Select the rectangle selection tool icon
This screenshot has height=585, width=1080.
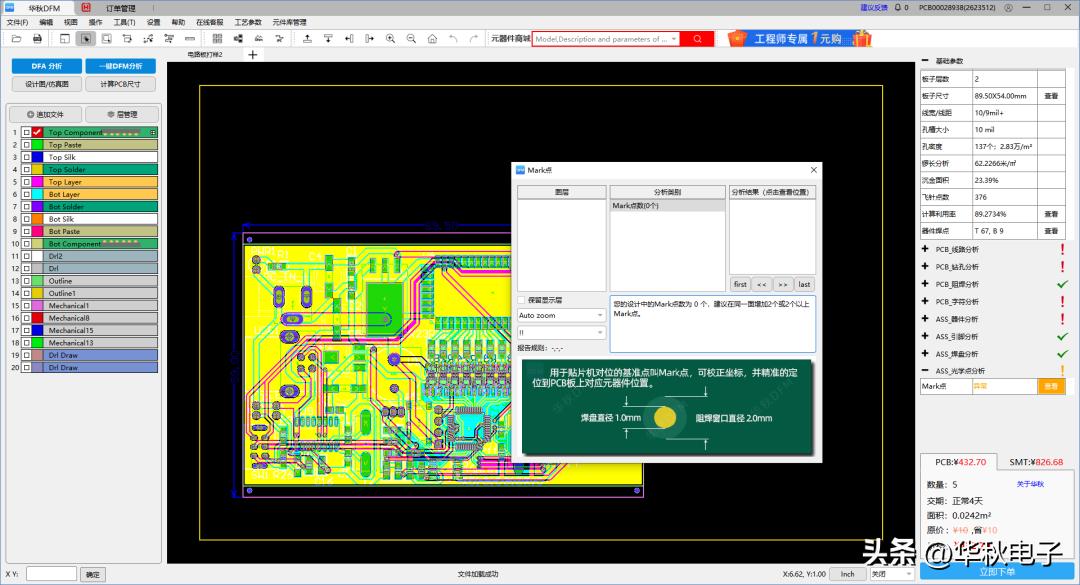pyautogui.click(x=86, y=39)
